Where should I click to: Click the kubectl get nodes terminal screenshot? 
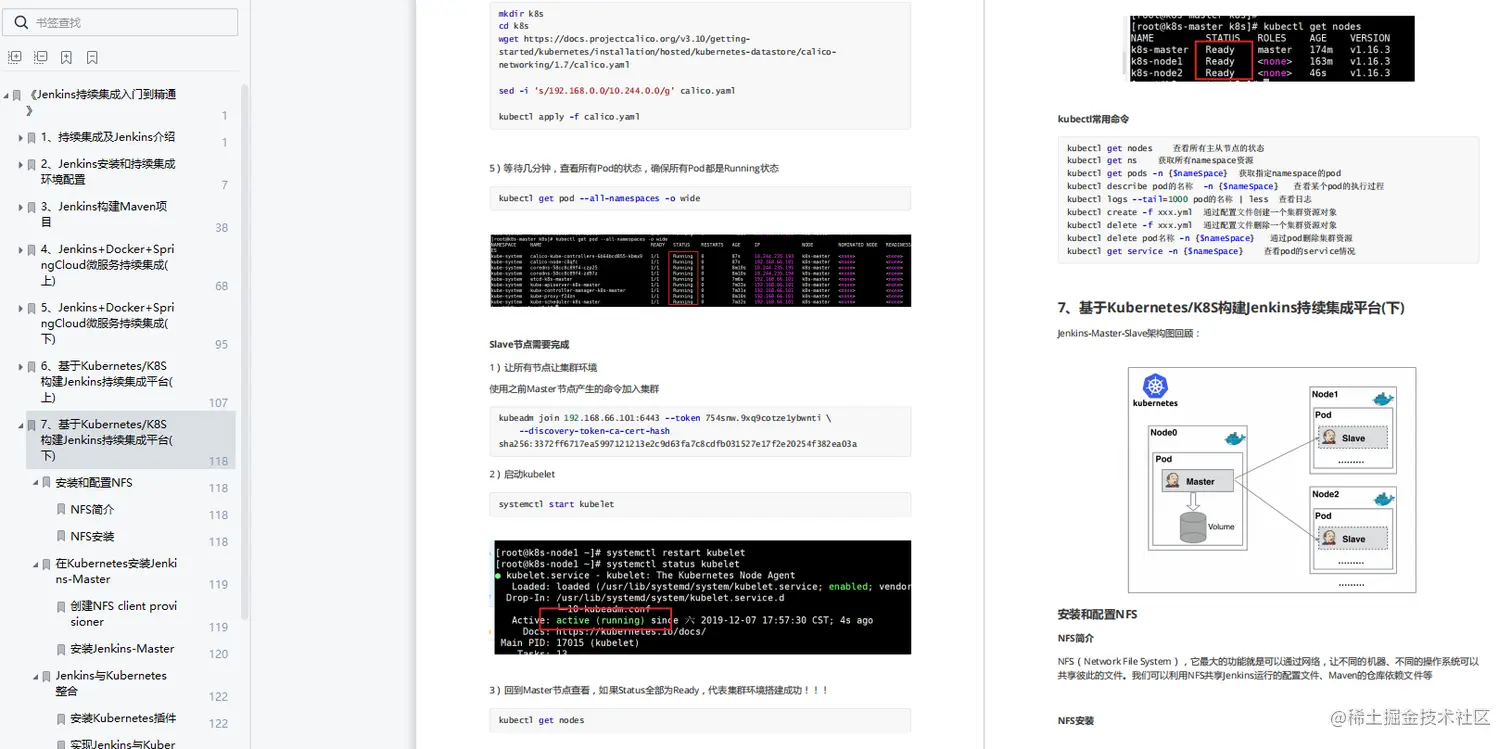(x=1272, y=48)
